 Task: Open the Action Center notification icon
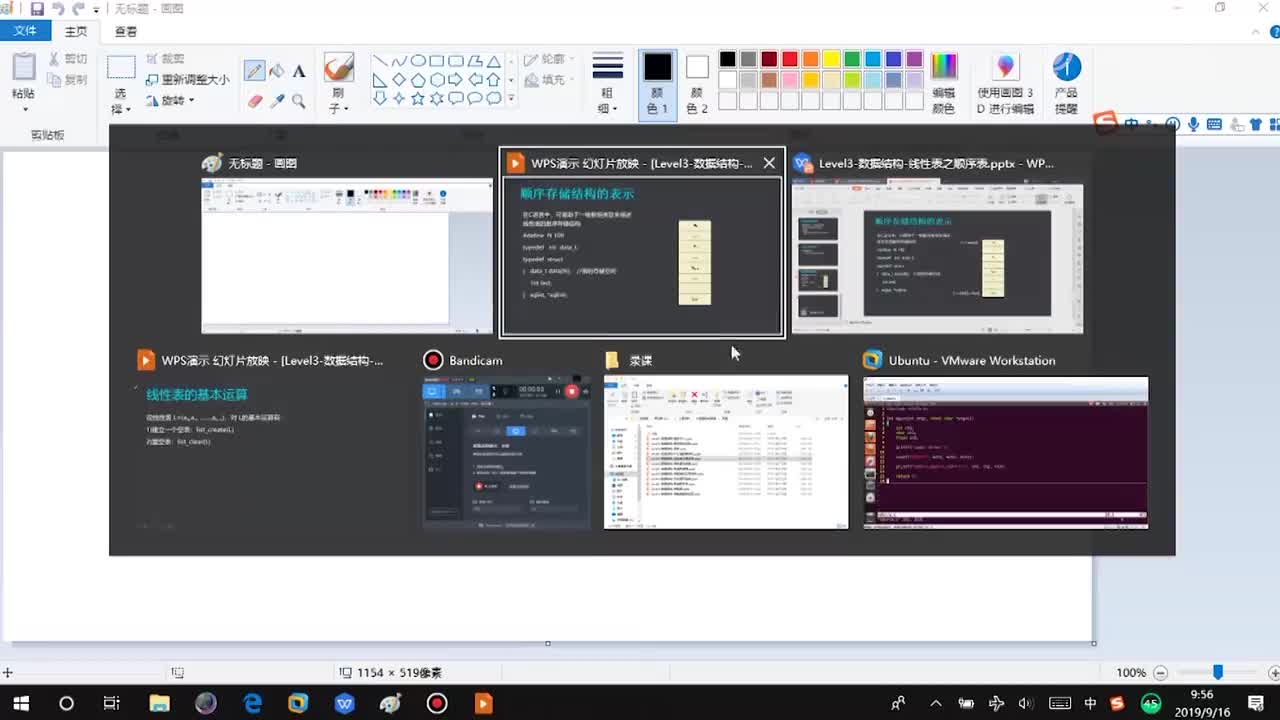point(1257,704)
